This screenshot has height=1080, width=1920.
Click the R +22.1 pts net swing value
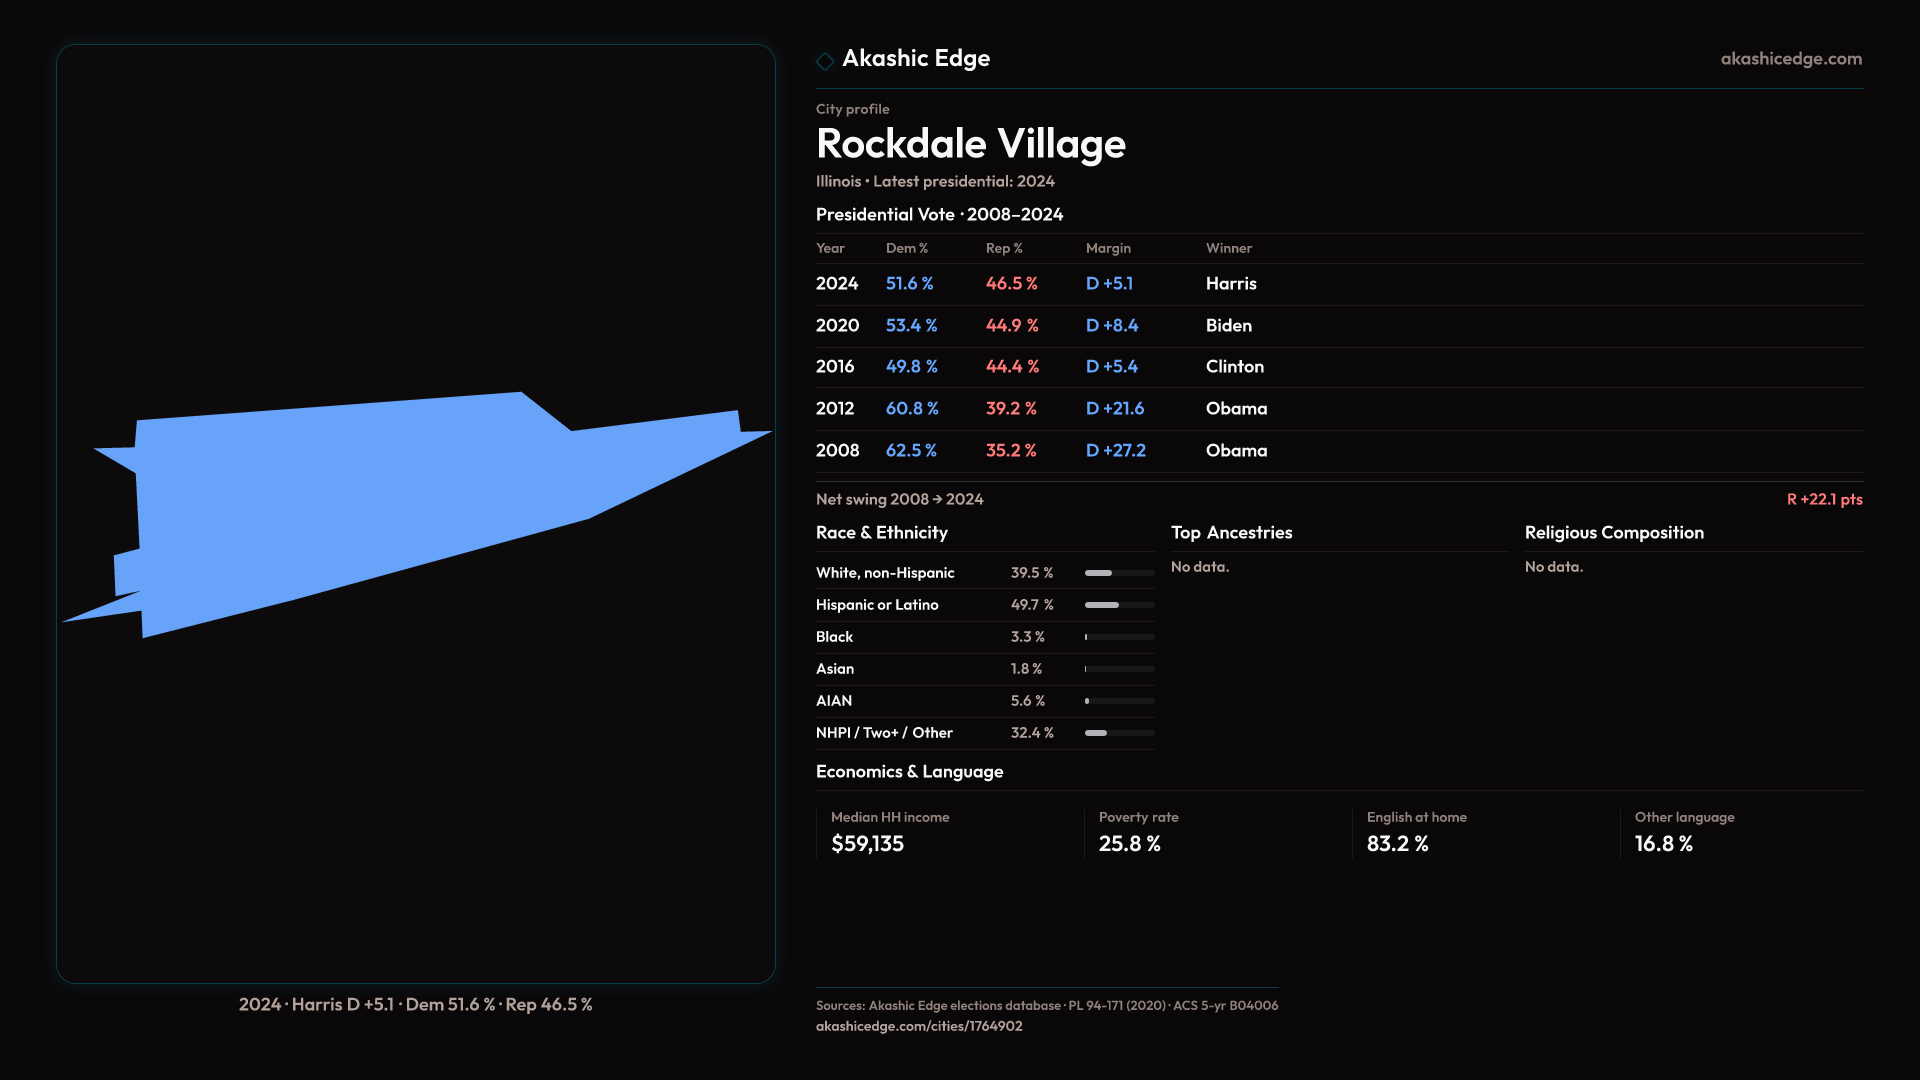click(x=1824, y=499)
